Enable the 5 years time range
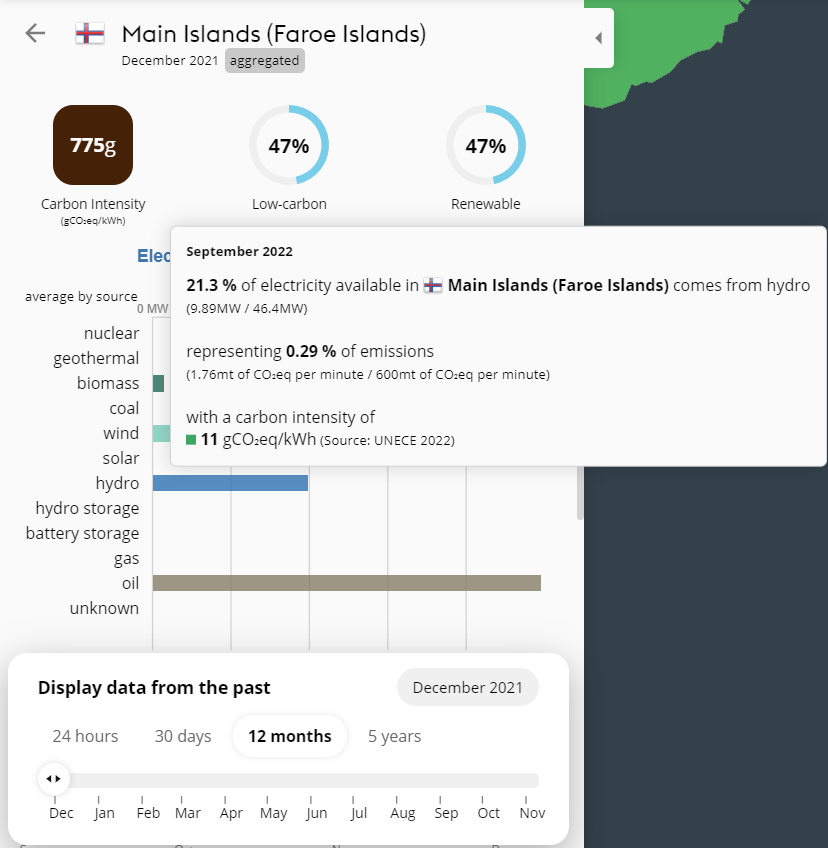 (x=394, y=736)
